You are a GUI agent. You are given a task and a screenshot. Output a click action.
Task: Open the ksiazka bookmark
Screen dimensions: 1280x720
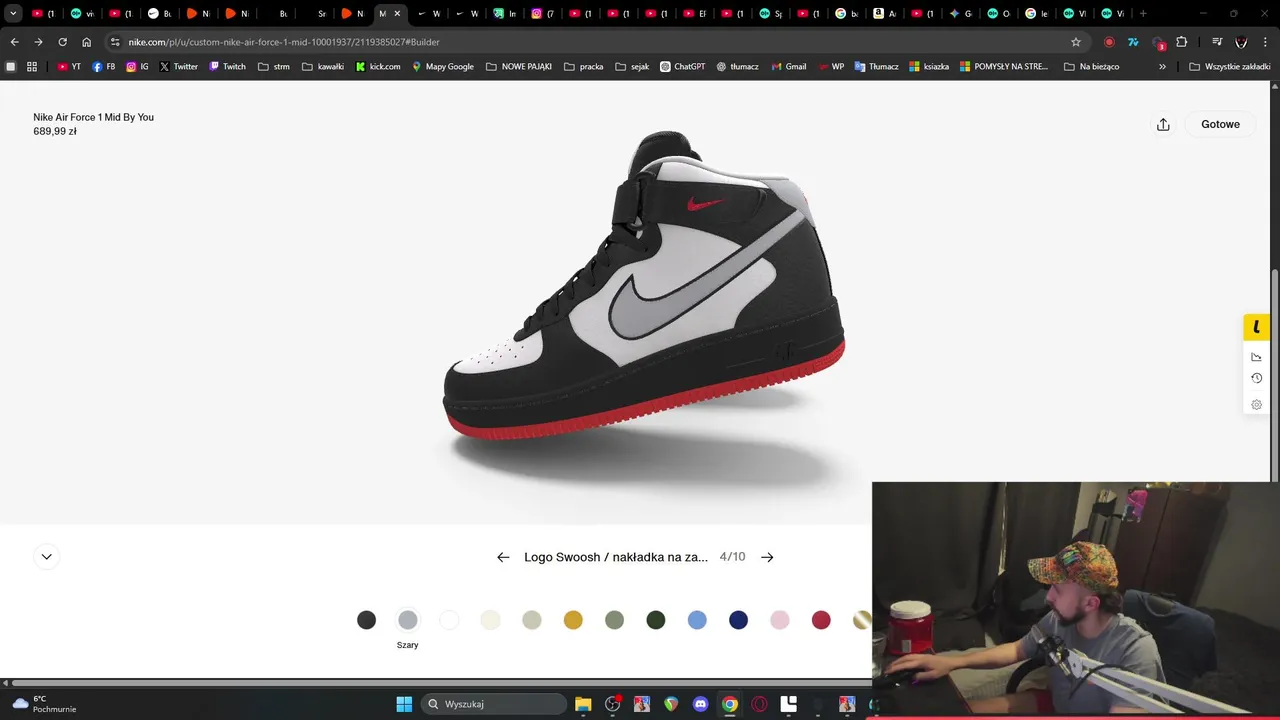coord(929,66)
